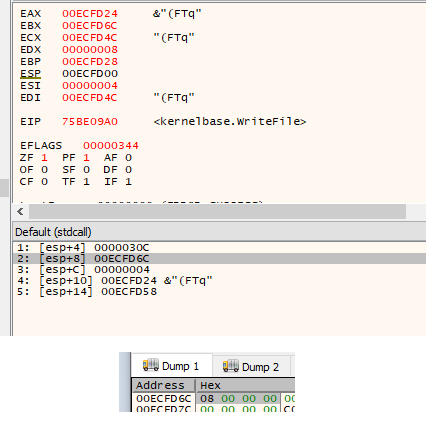Select argument 1 value 0000030C

click(x=122, y=248)
